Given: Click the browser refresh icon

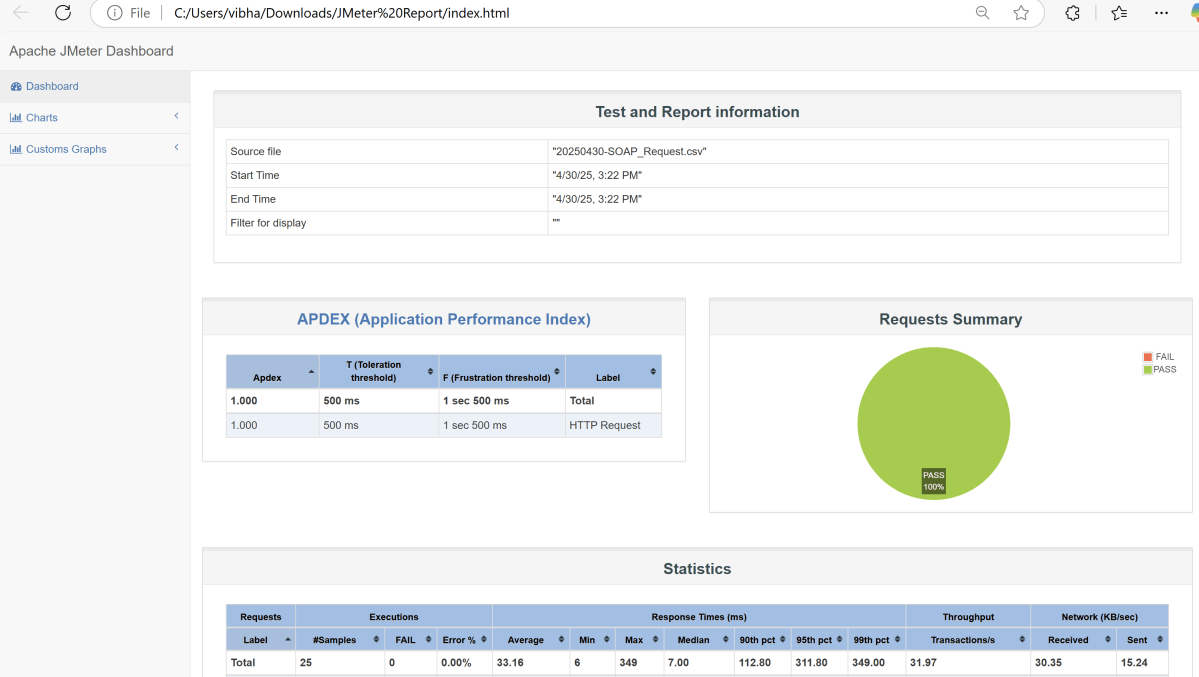Looking at the screenshot, I should [x=63, y=13].
